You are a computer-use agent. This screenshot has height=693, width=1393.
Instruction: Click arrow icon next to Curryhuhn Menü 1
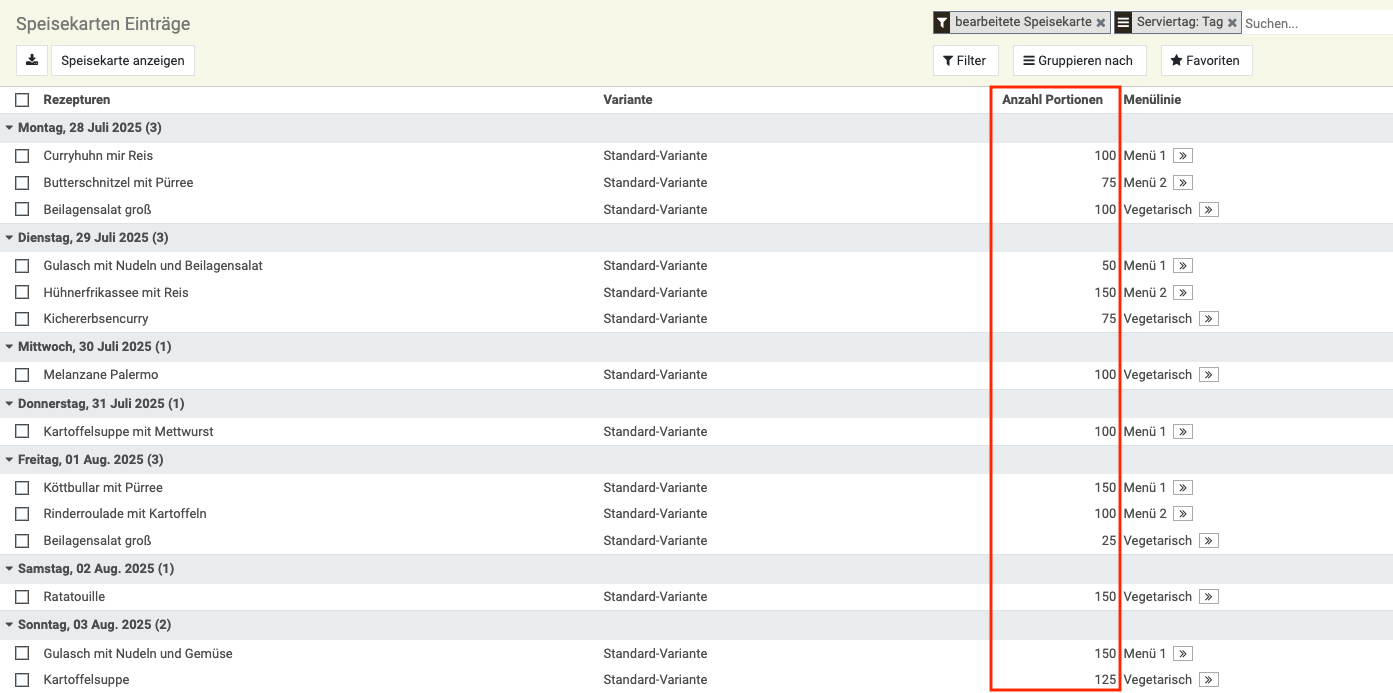point(1183,156)
